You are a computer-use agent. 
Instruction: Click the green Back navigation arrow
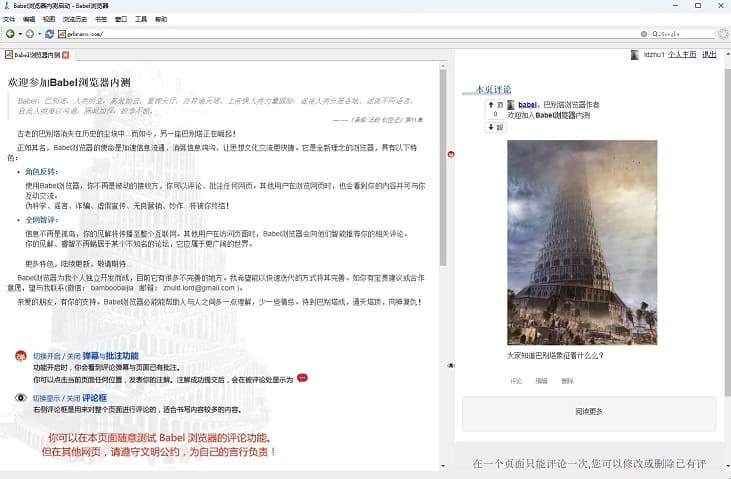tap(9, 34)
